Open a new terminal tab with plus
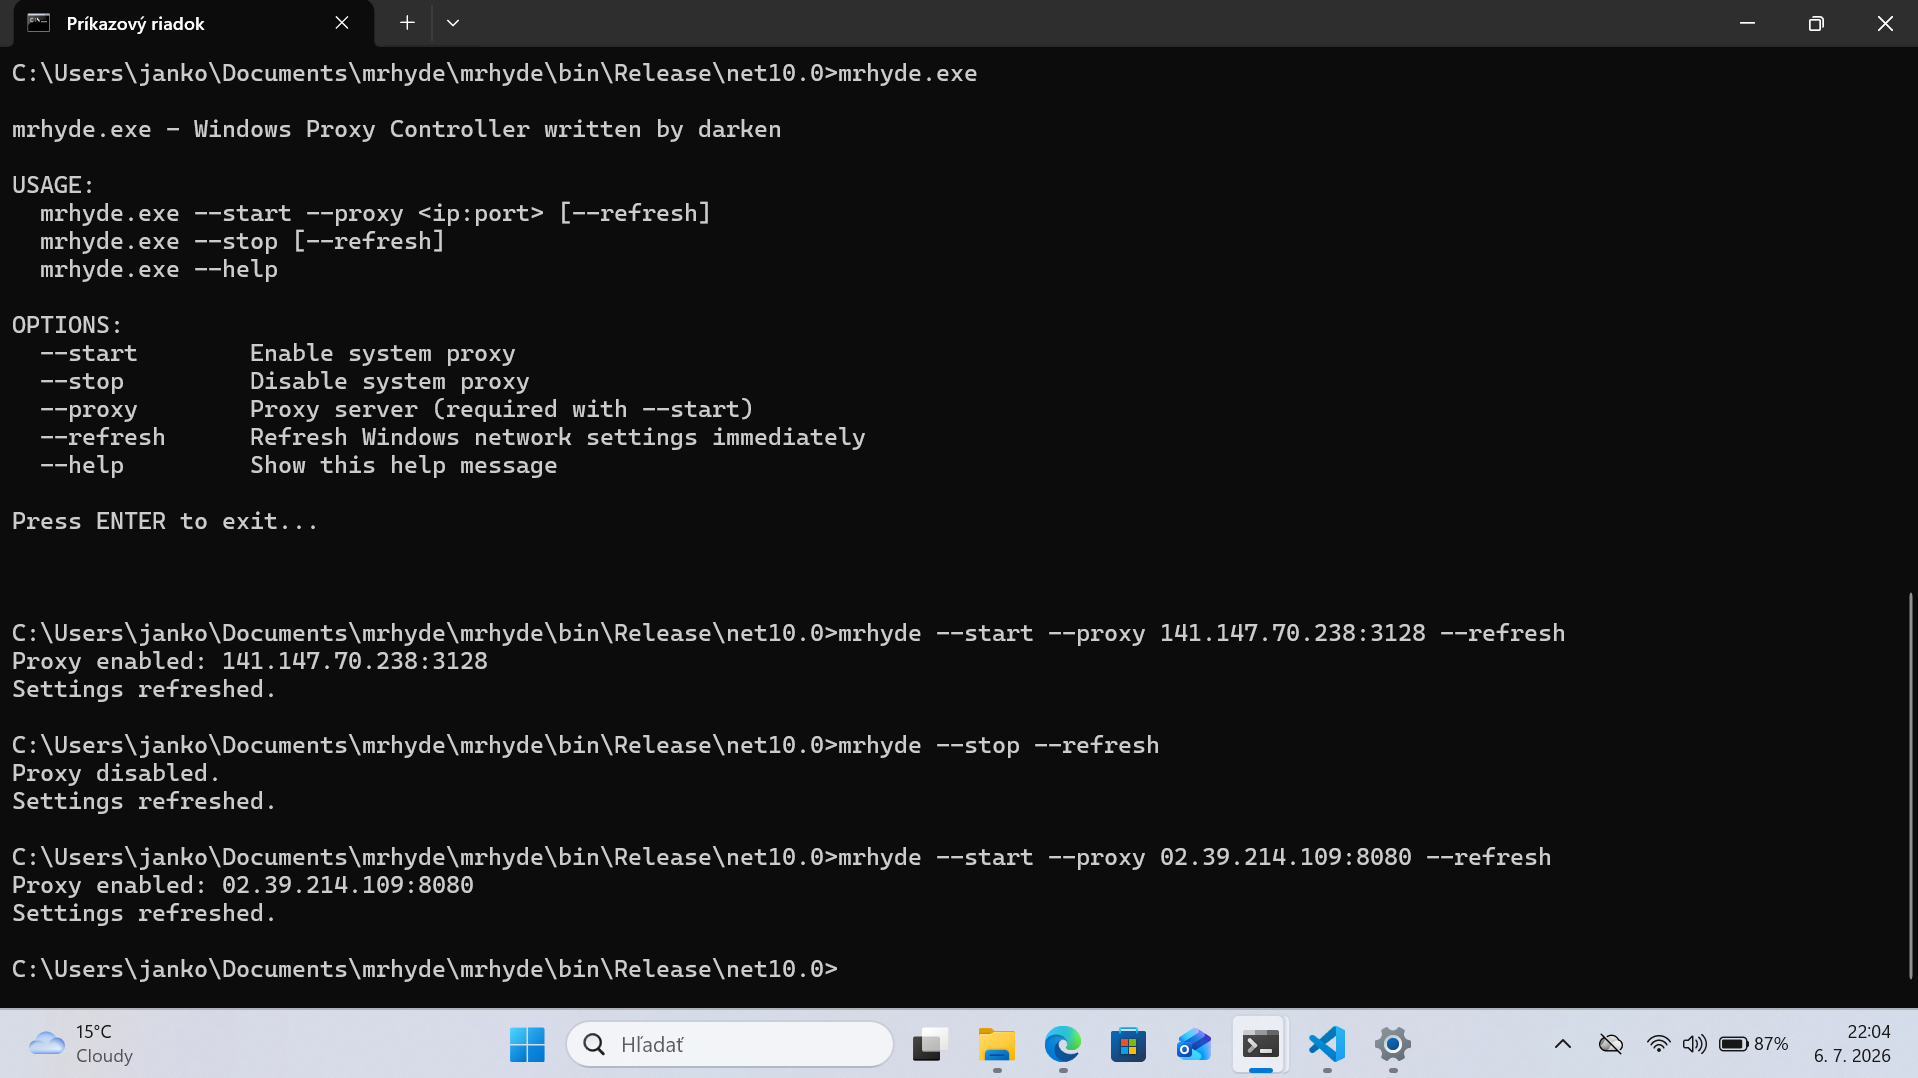The image size is (1918, 1078). (407, 23)
